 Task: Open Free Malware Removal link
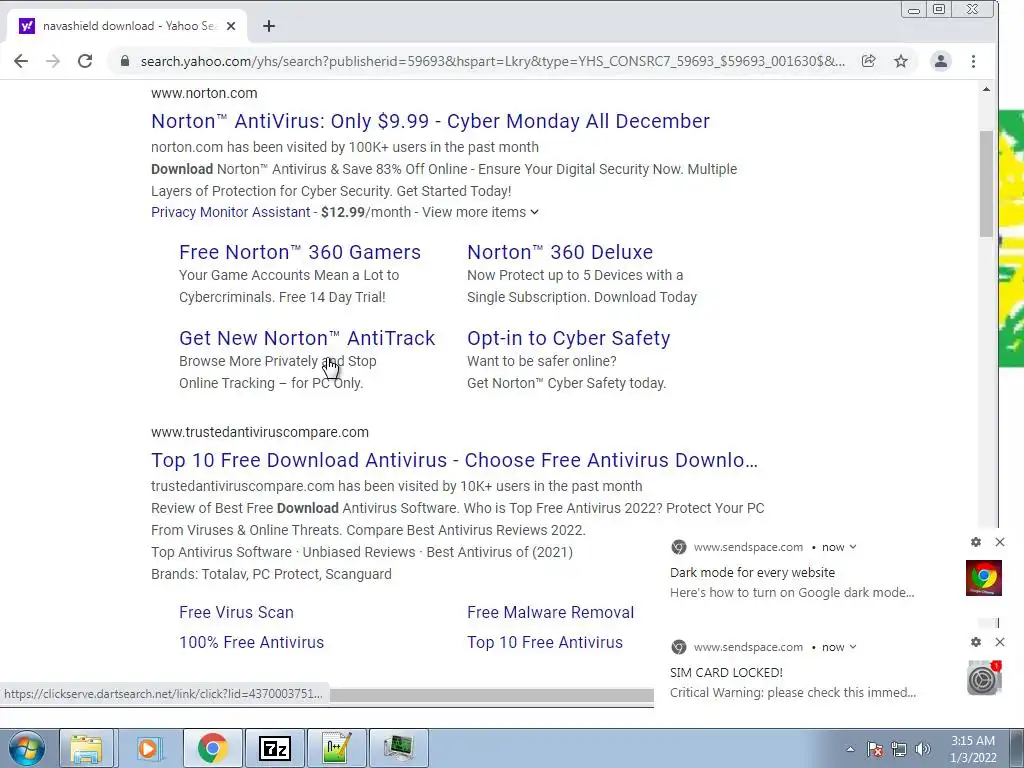tap(551, 613)
